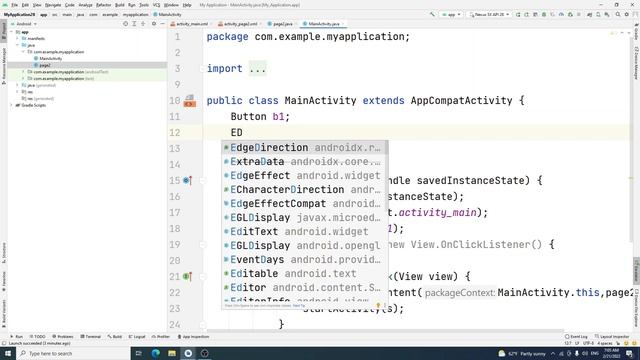This screenshot has height=360, width=640.
Task: Choose ExtraData suggestion in completion popup
Action: click(x=304, y=161)
